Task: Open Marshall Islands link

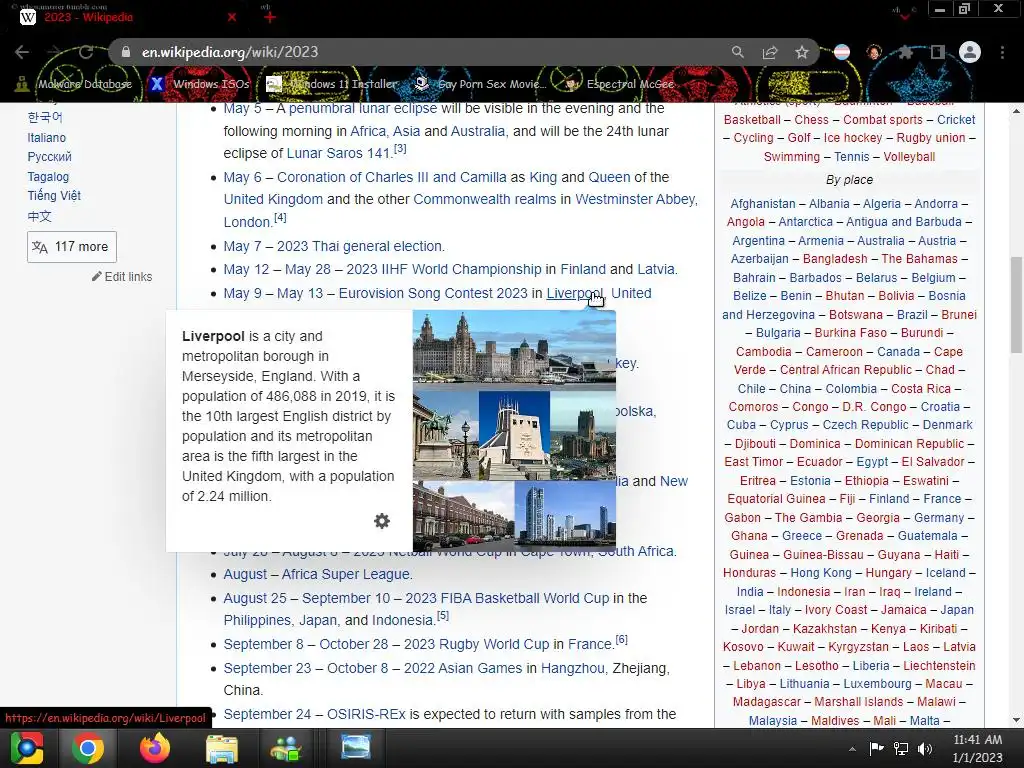Action: click(859, 701)
